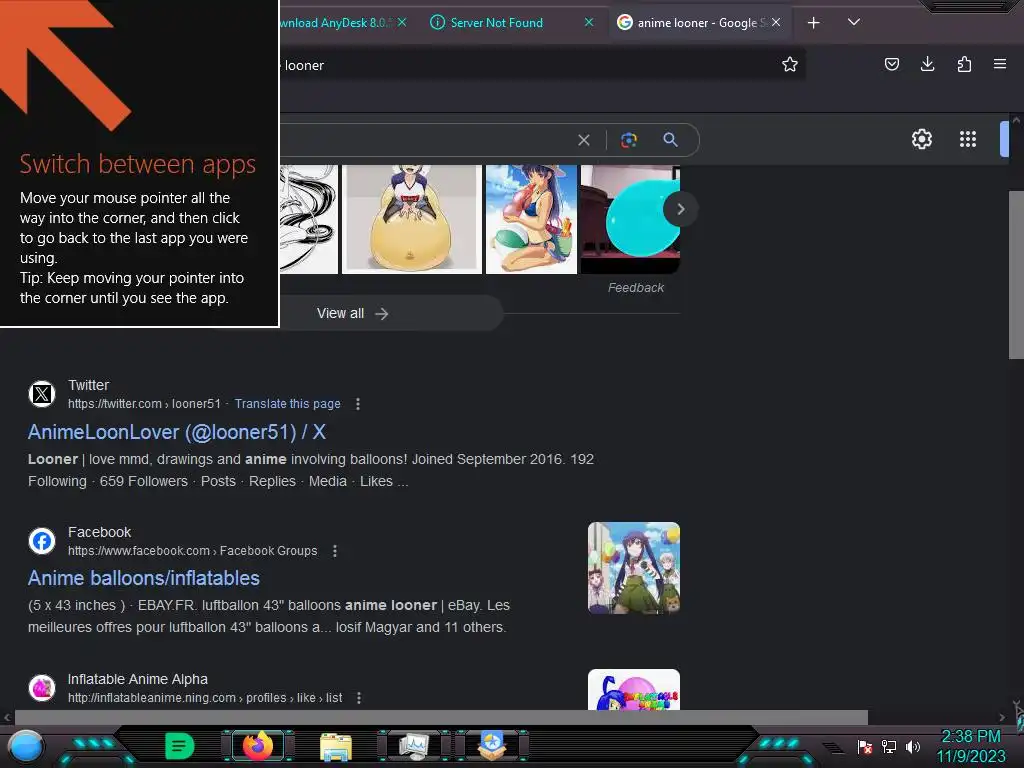This screenshot has height=768, width=1024.
Task: Open more options for Inflatable Anime Alpha result
Action: 359,698
